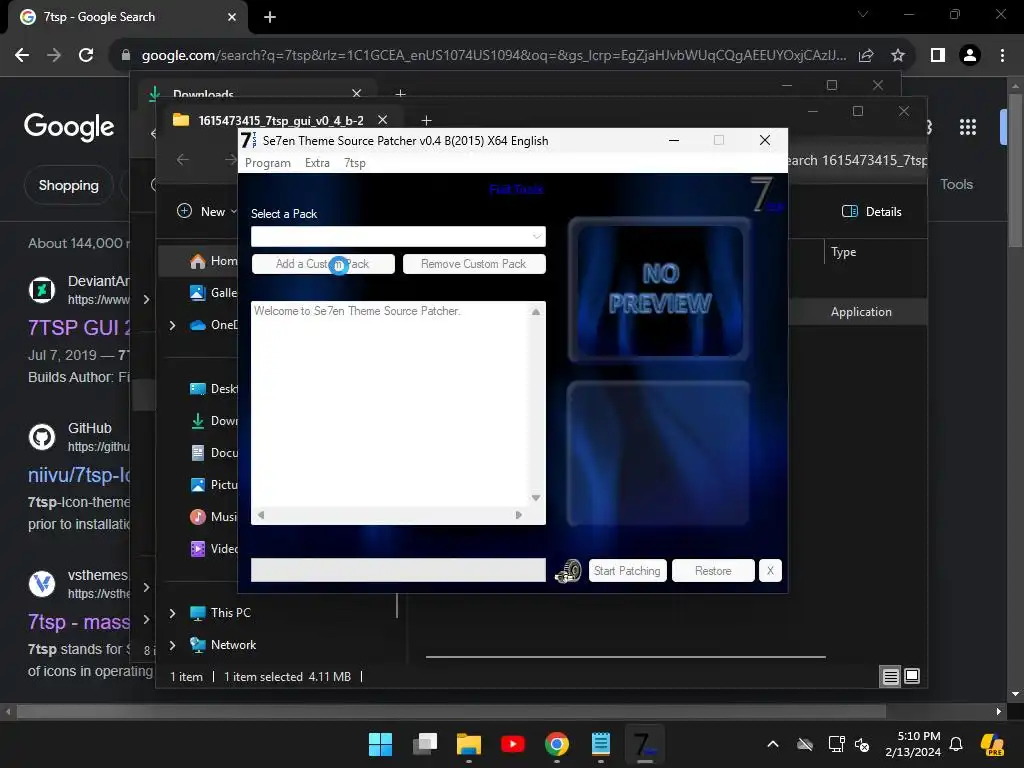Viewport: 1024px width, 768px height.
Task: Open the Windows Start menu
Action: (380, 744)
